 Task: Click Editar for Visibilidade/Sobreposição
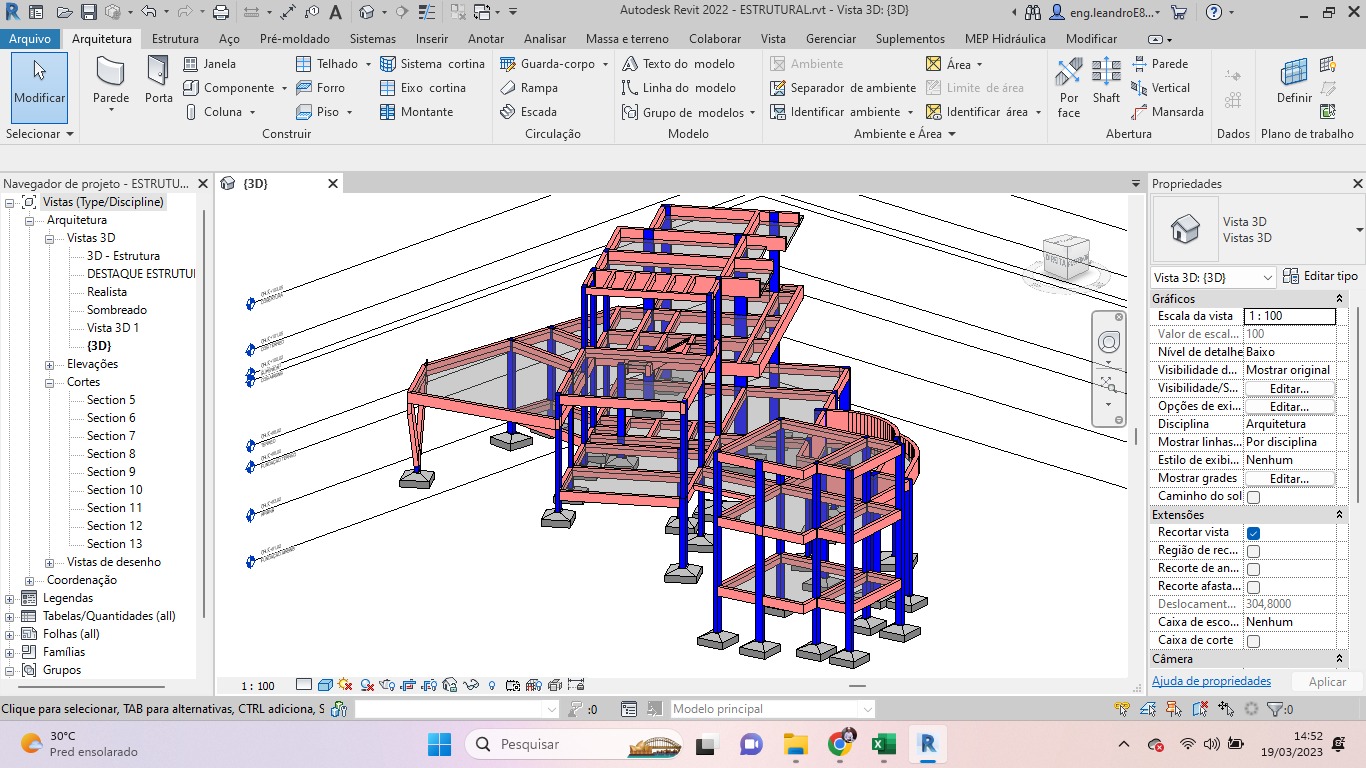[x=1289, y=389]
